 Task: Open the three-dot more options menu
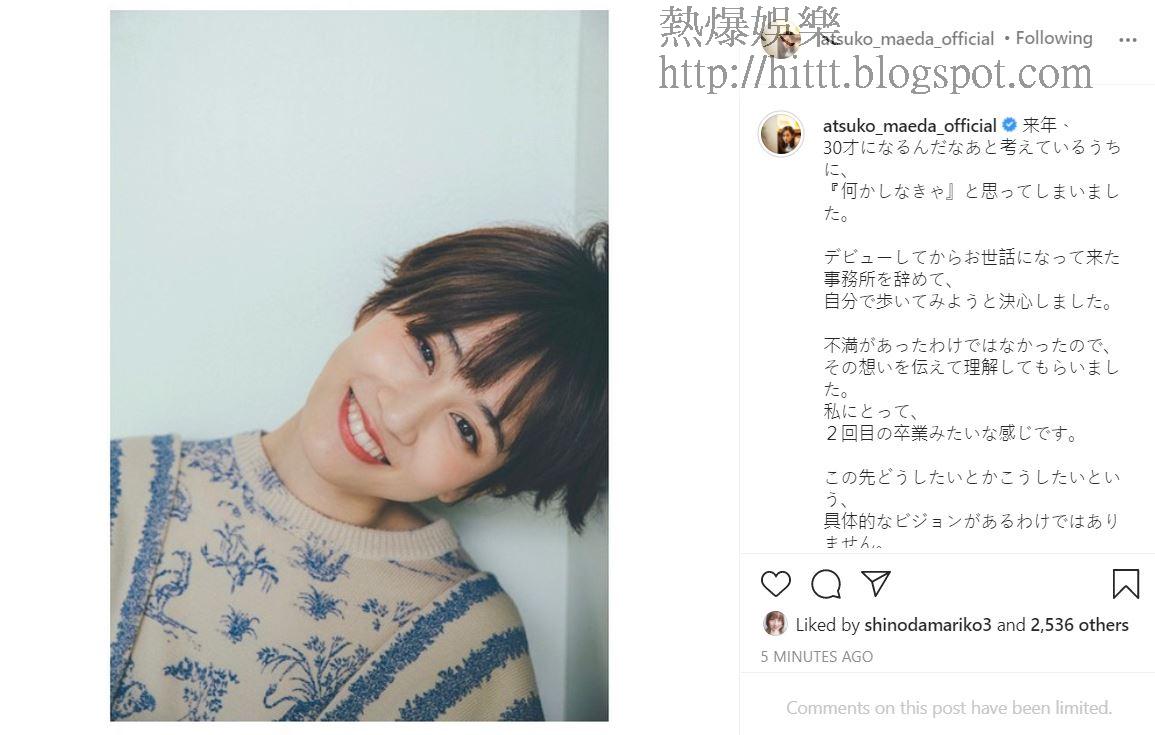pos(1128,40)
